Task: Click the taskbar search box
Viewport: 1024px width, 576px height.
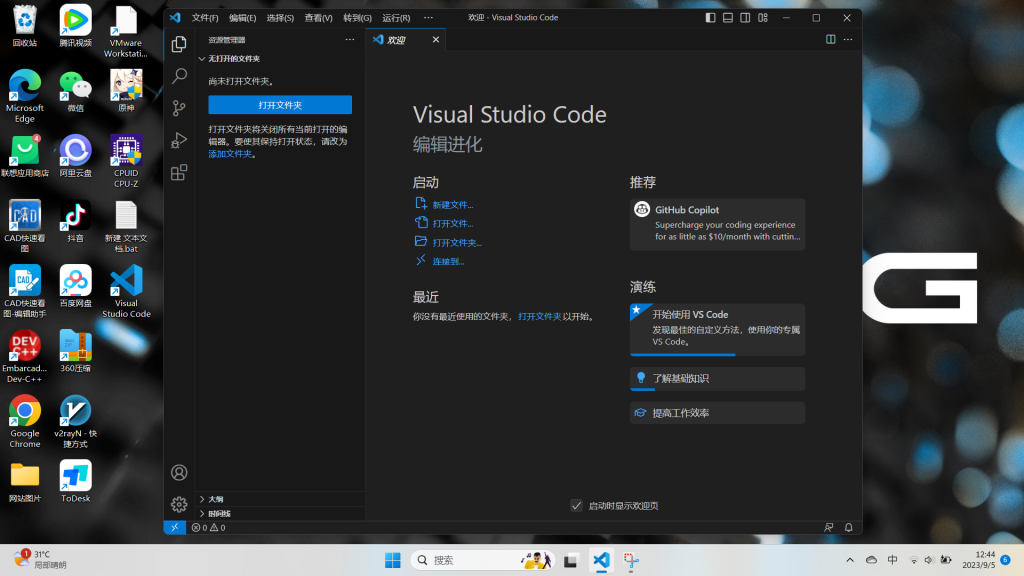Action: [482, 560]
